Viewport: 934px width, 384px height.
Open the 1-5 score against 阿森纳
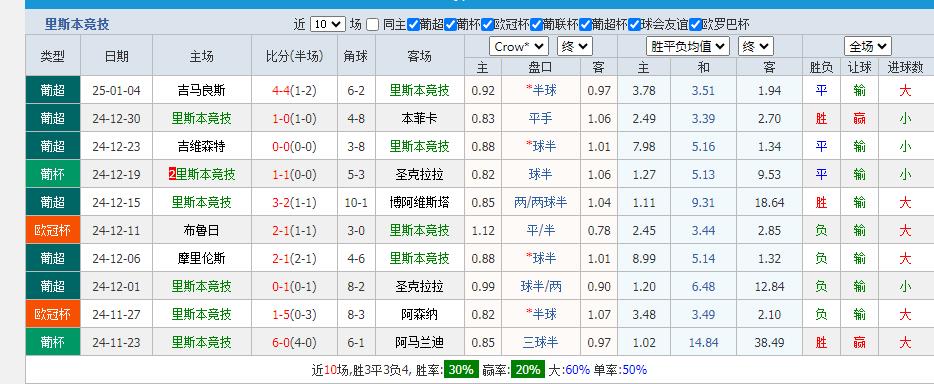(281, 314)
